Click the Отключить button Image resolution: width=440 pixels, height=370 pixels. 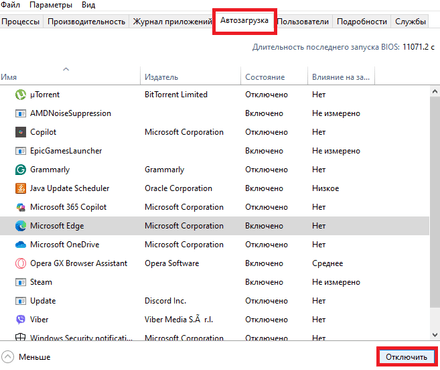(406, 357)
